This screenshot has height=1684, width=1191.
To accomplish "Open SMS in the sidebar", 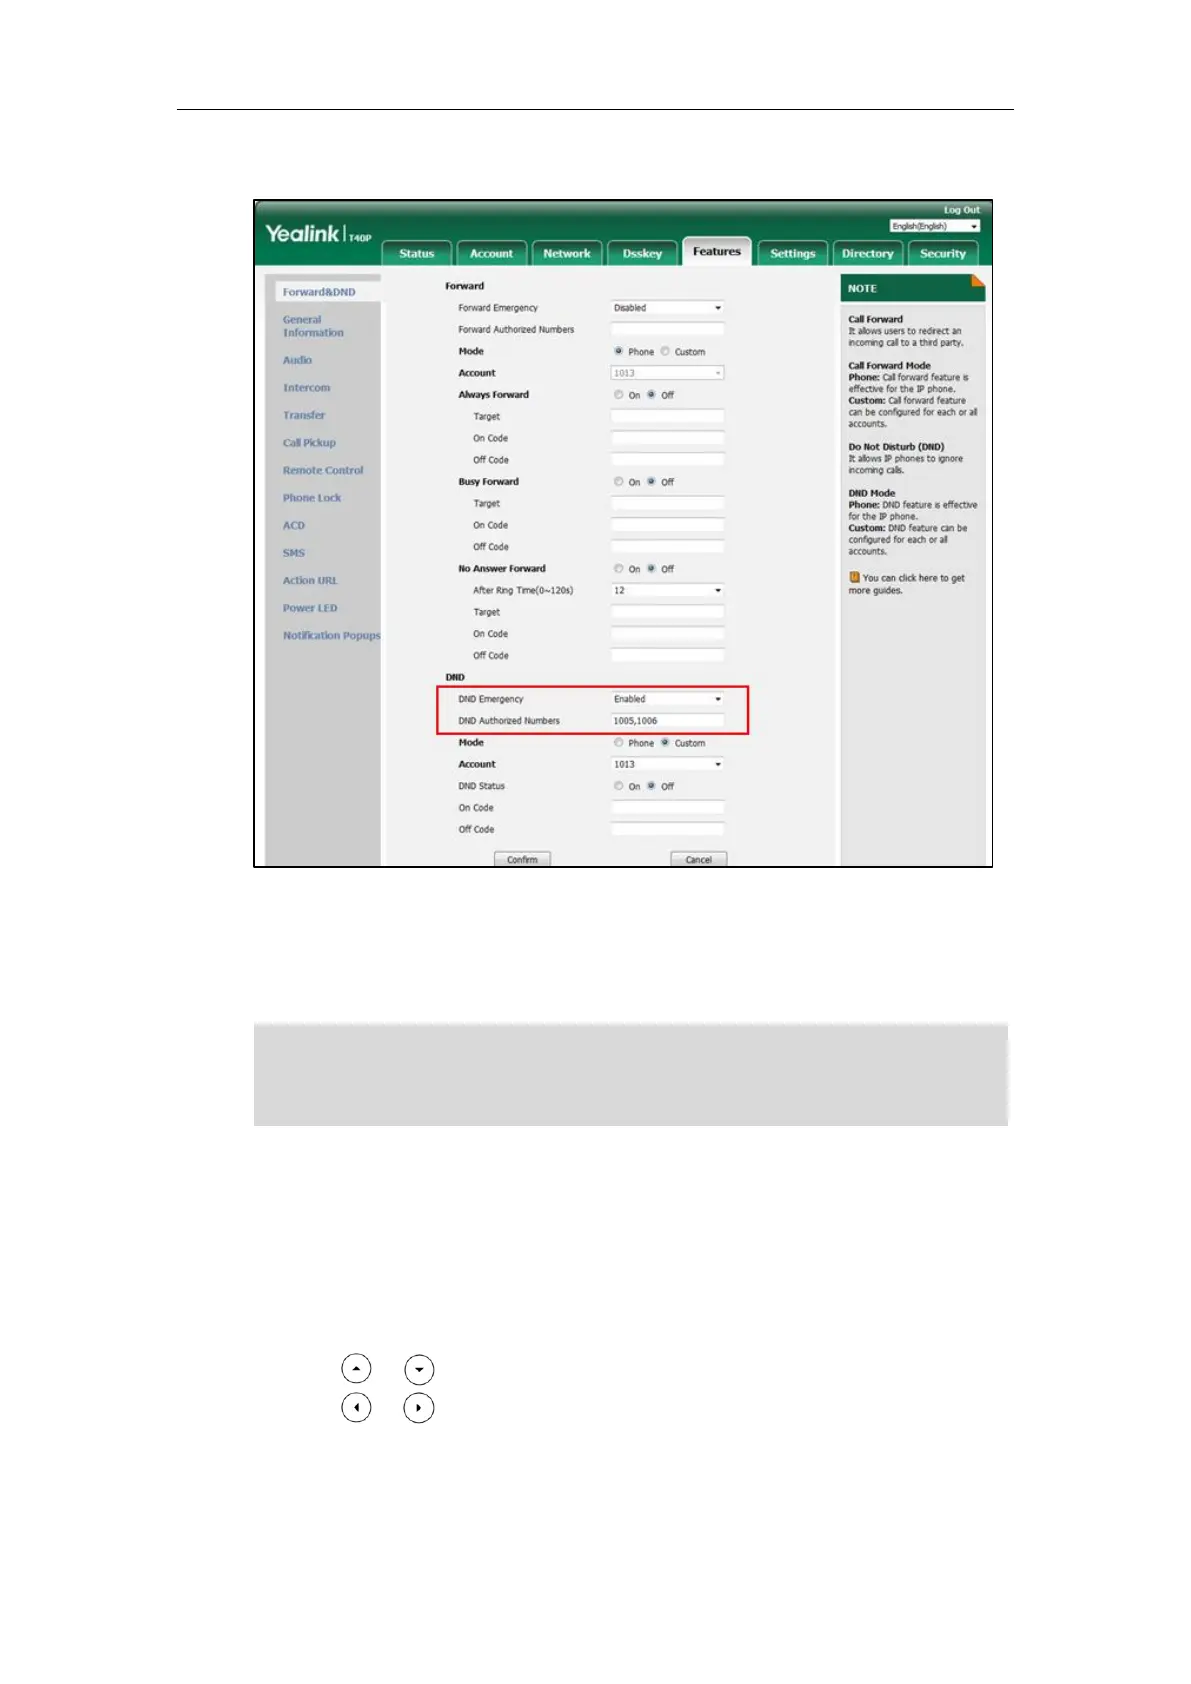I will [x=294, y=553].
